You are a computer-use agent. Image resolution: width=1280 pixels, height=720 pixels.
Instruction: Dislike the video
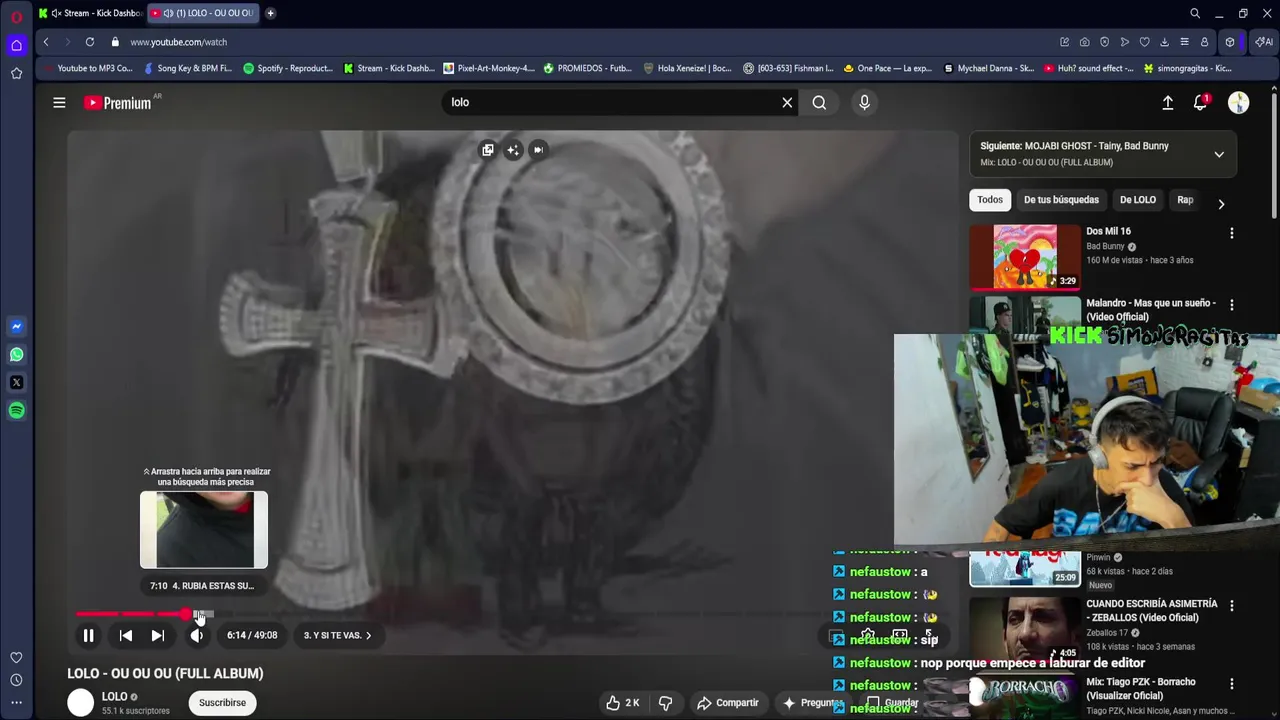(x=665, y=703)
